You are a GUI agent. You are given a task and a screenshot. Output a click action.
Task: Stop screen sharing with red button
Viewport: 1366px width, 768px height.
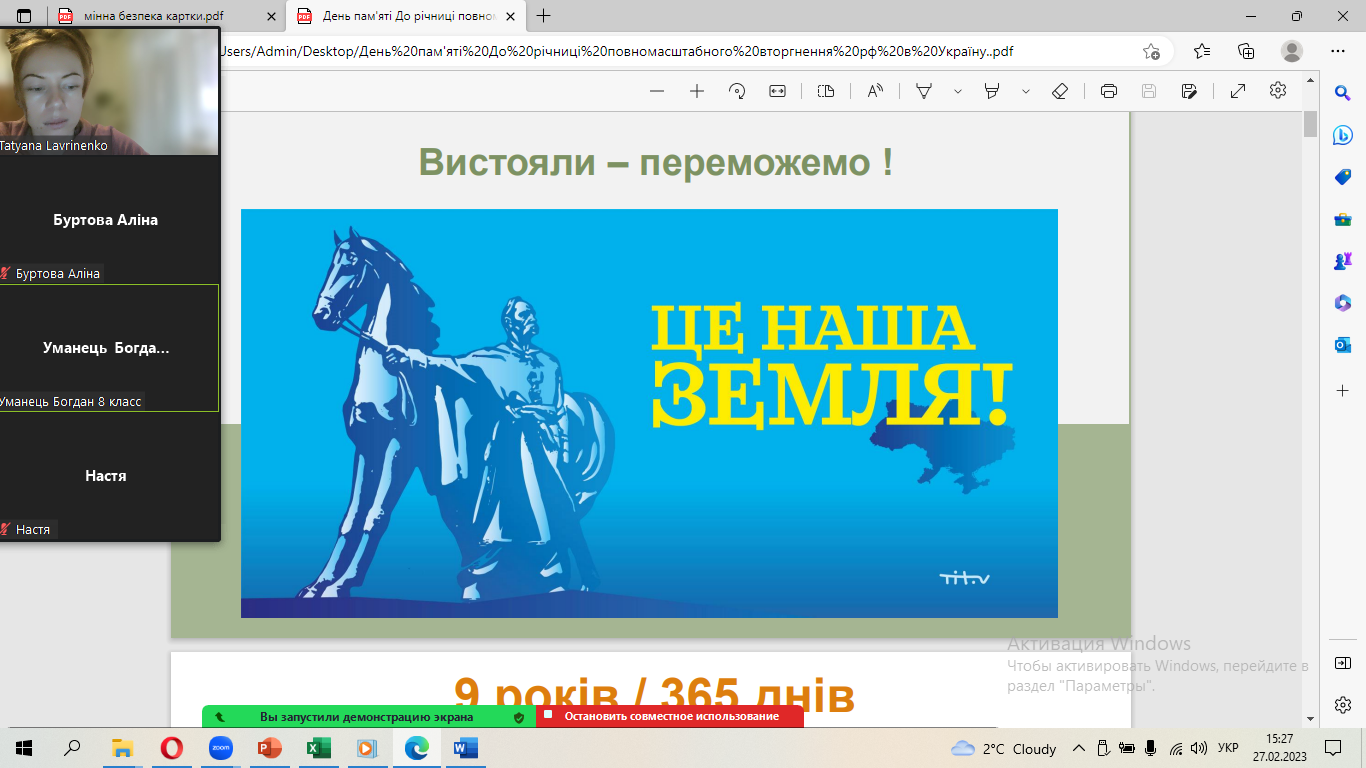click(x=670, y=716)
